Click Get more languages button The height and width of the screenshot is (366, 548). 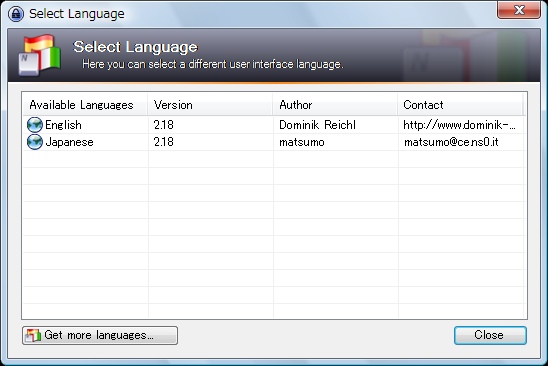coord(100,336)
